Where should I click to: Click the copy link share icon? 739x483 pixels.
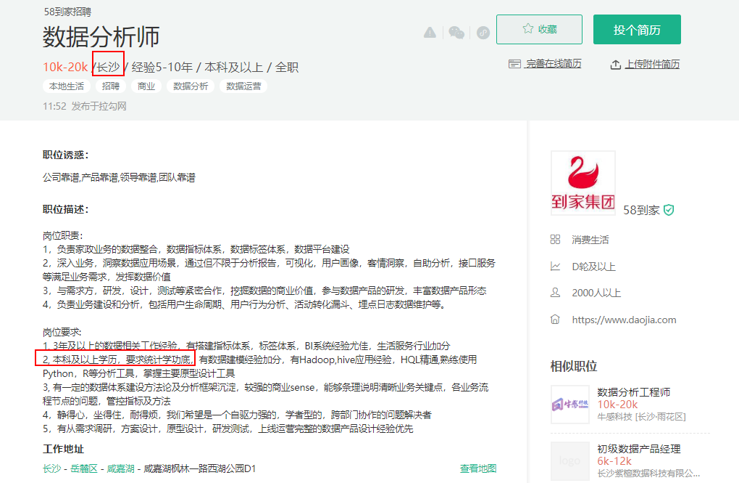pyautogui.click(x=483, y=32)
